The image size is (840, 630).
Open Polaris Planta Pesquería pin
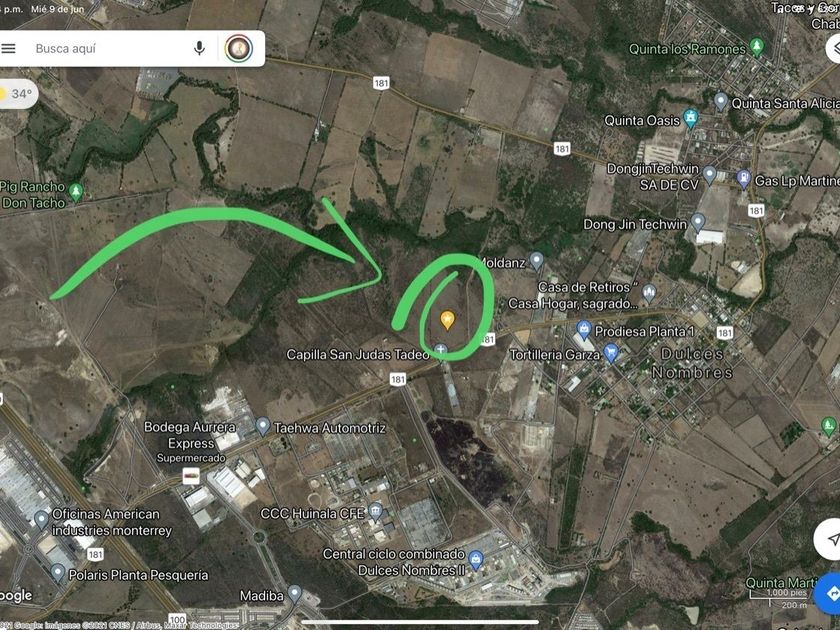58,573
